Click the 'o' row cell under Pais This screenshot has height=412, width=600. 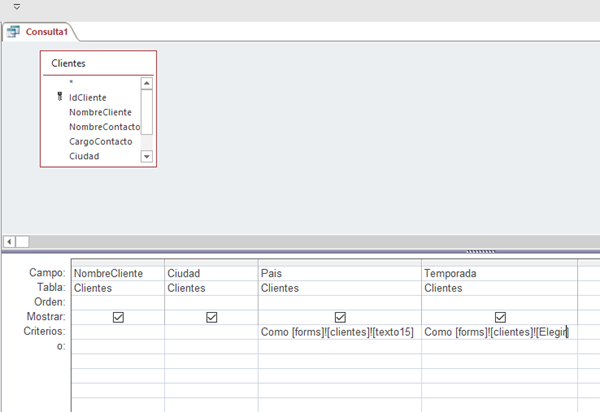click(x=340, y=347)
